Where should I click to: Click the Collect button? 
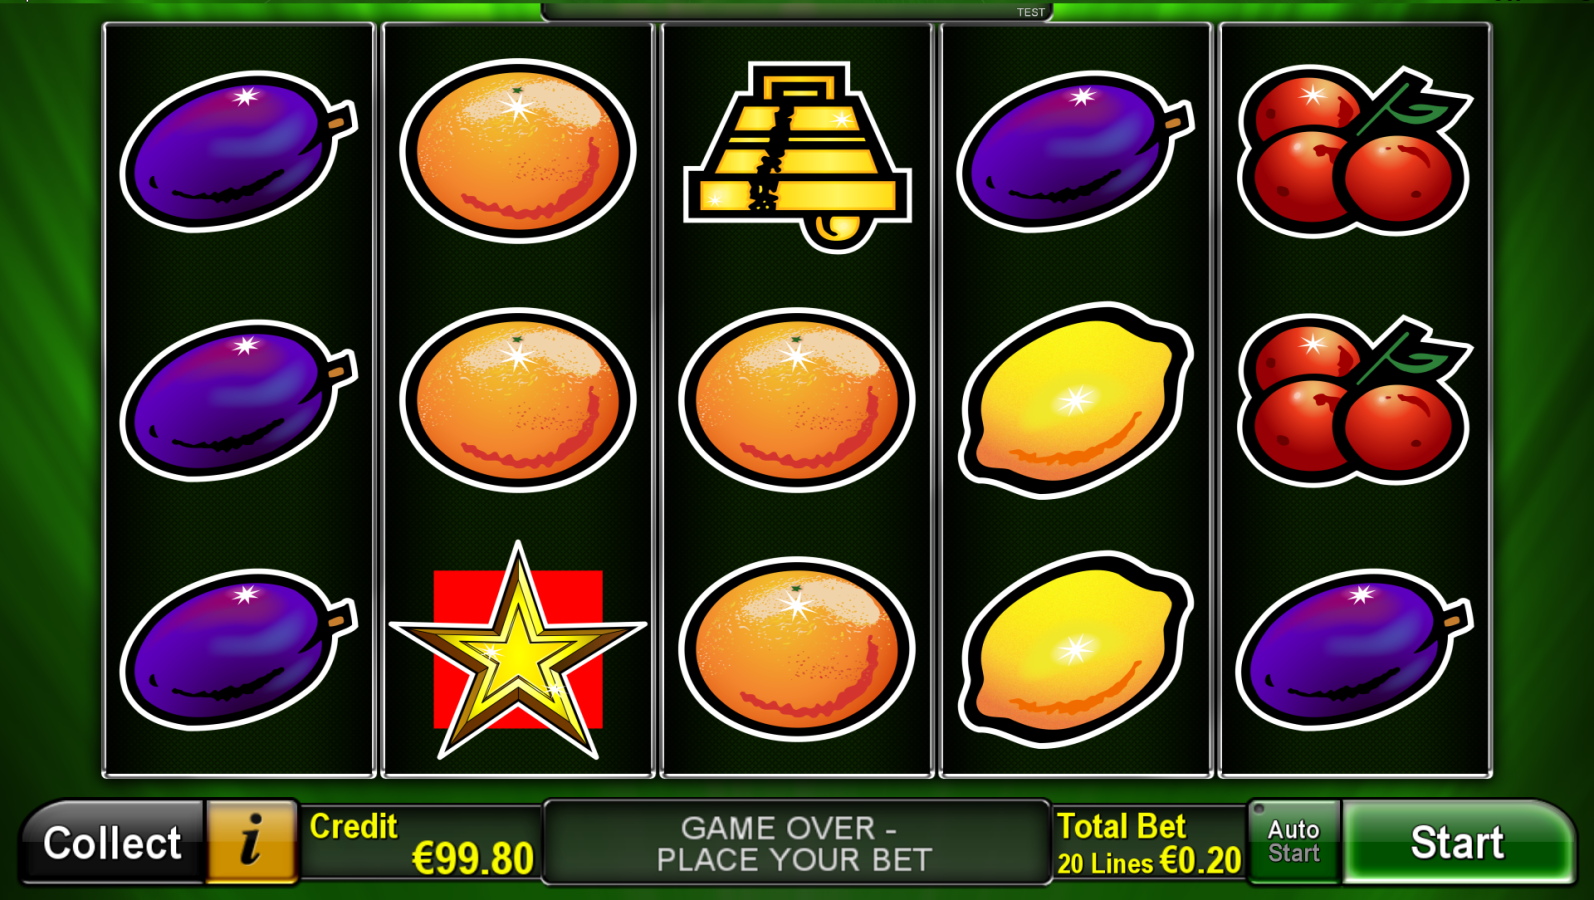click(112, 843)
